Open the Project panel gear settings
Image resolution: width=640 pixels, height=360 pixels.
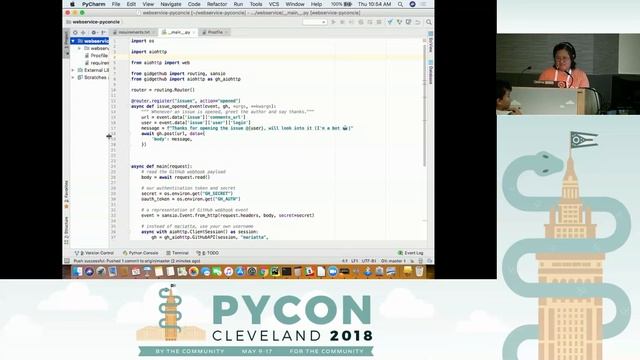coord(94,32)
